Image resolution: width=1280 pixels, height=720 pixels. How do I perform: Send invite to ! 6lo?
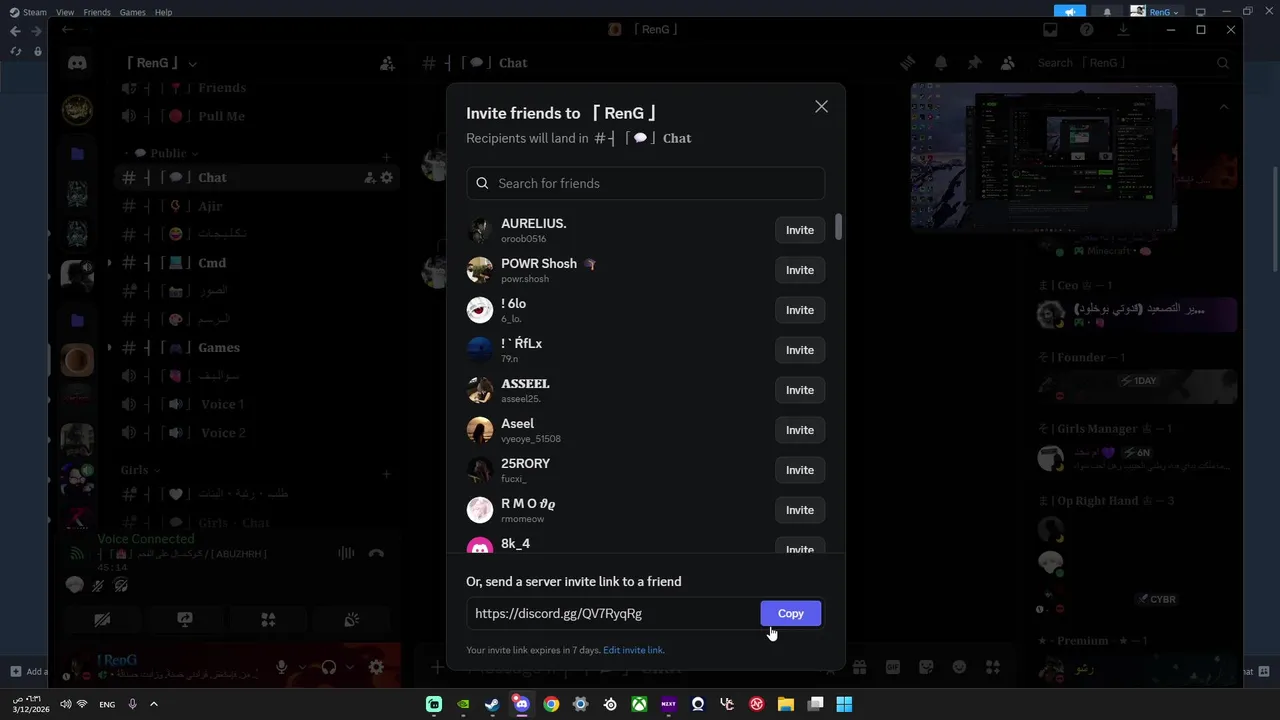(800, 310)
